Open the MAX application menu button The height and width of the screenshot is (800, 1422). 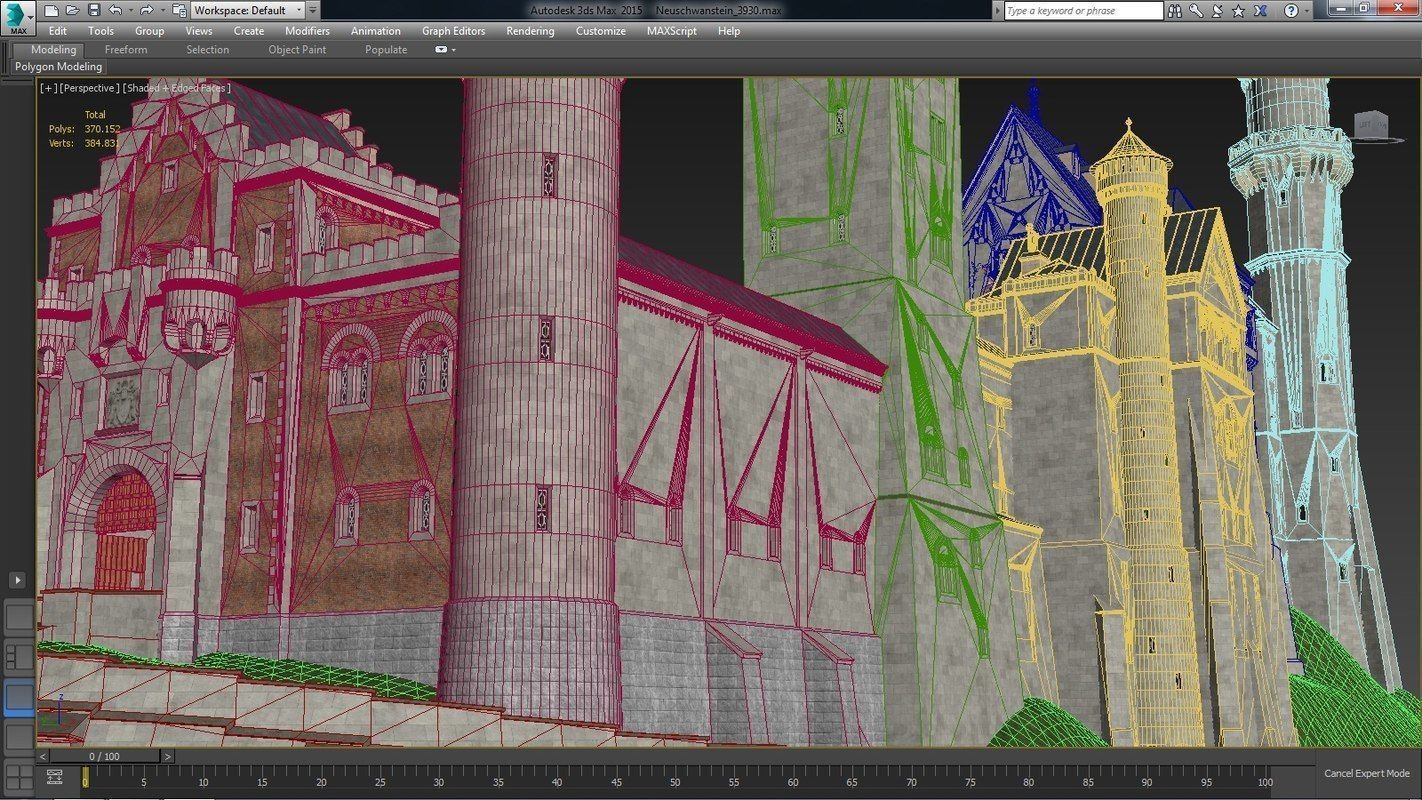coord(18,17)
